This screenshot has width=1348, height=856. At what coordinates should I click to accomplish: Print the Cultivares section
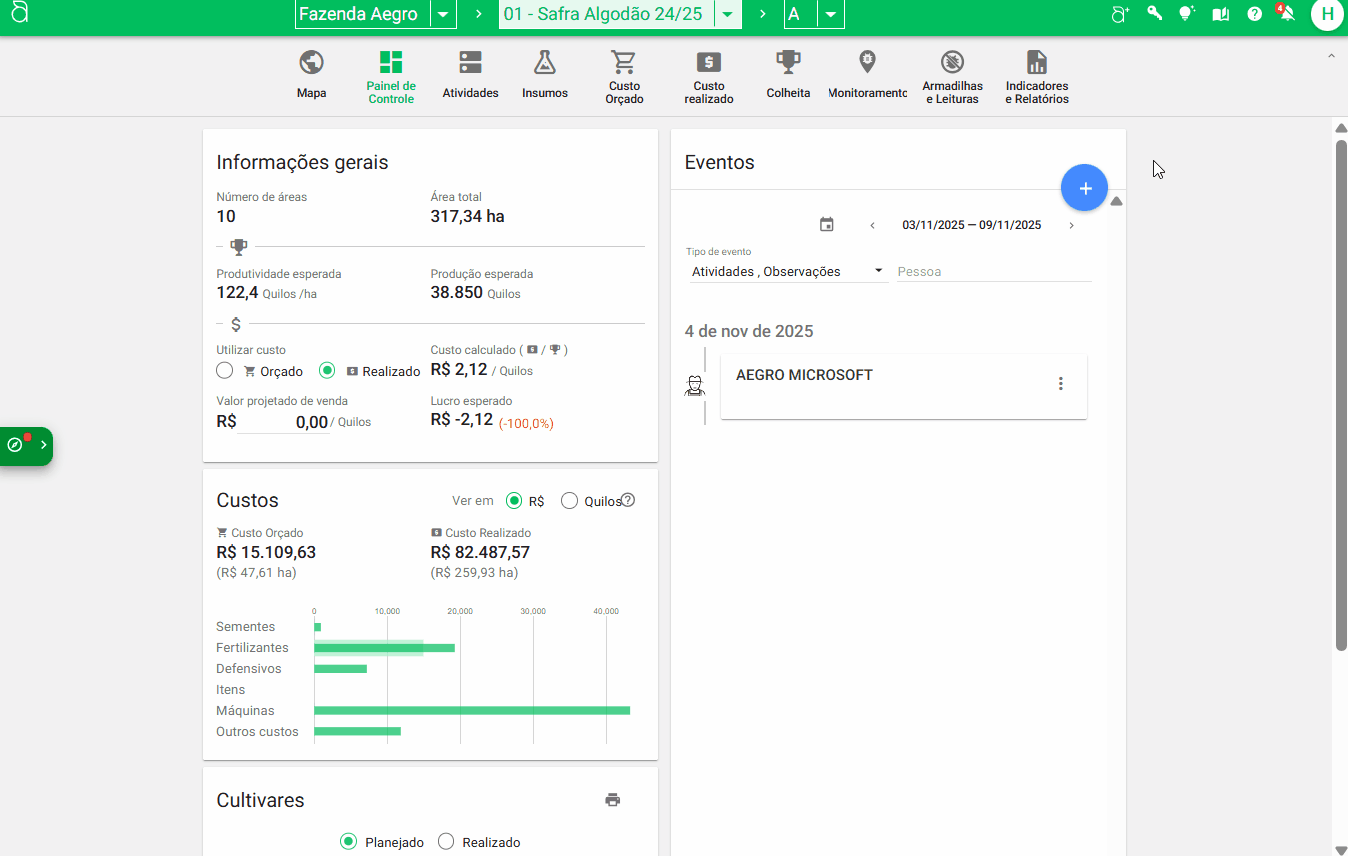click(613, 800)
